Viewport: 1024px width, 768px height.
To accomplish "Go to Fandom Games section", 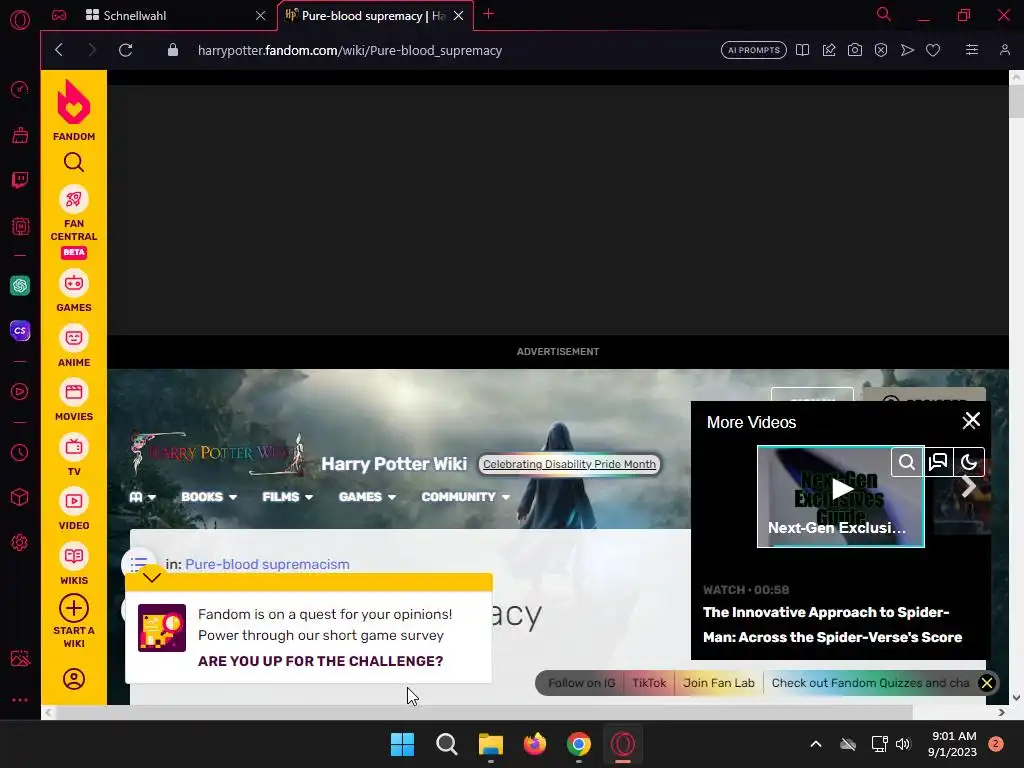I will coord(74,291).
